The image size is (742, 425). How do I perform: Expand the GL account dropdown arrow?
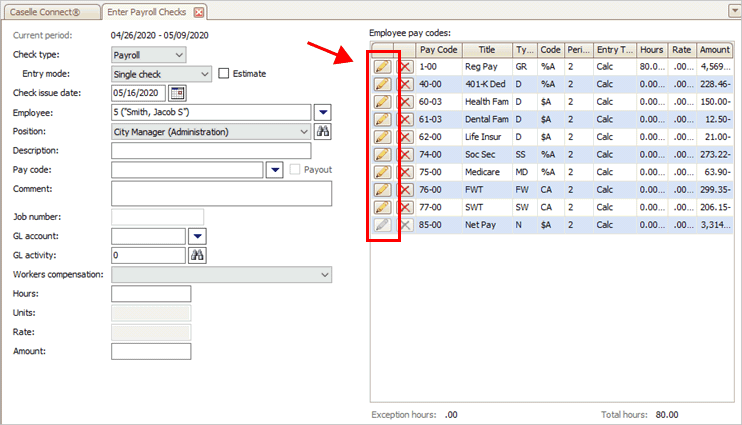tap(197, 236)
